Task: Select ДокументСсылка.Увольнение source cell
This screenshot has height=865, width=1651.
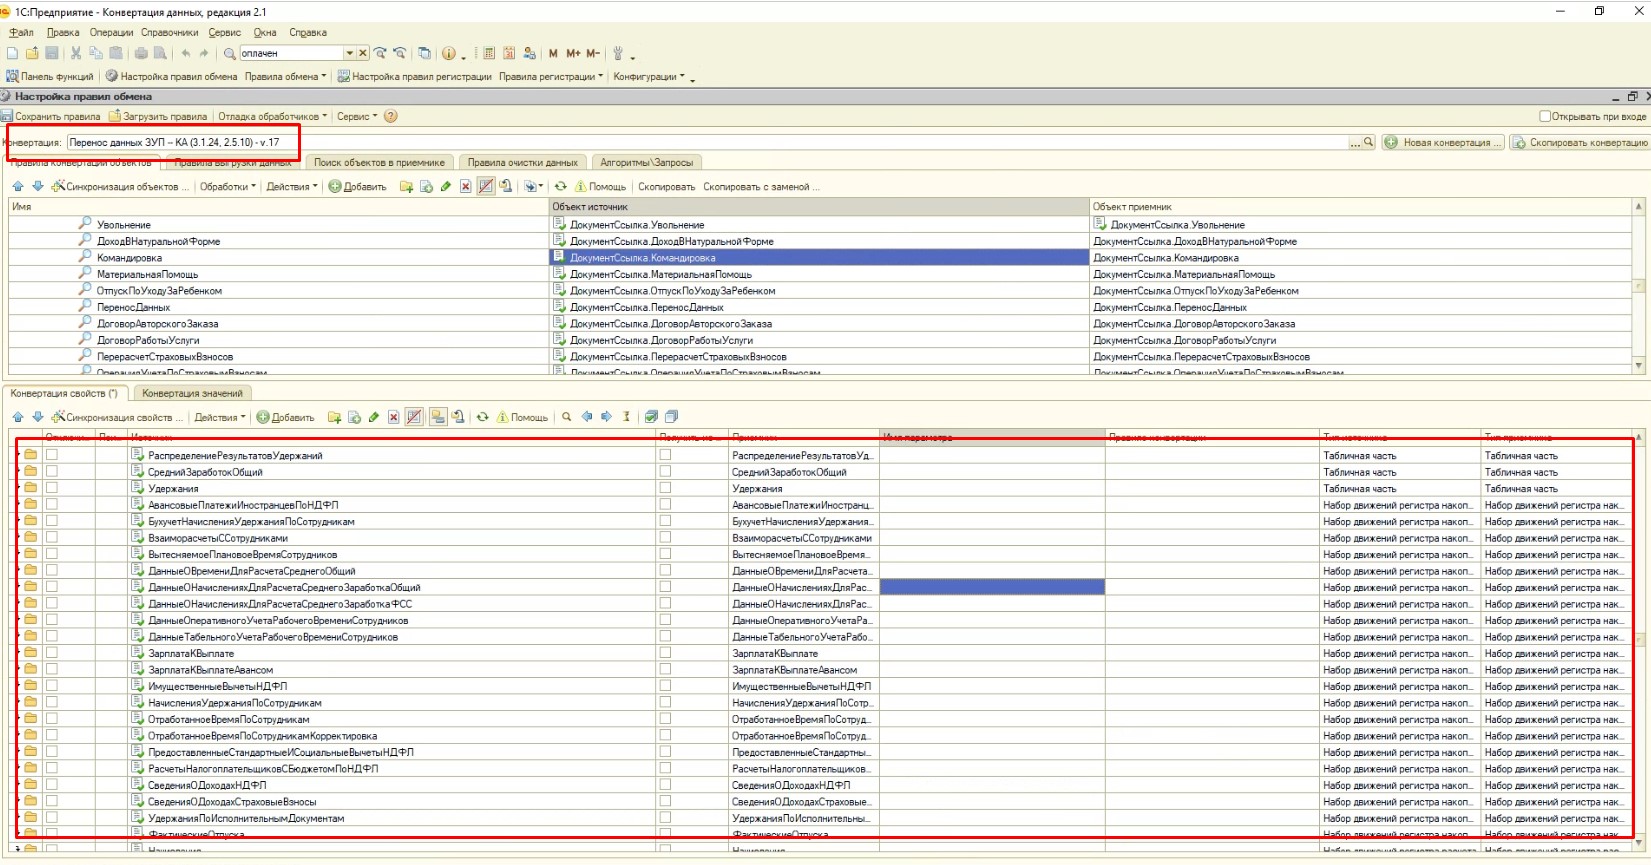Action: (x=819, y=224)
